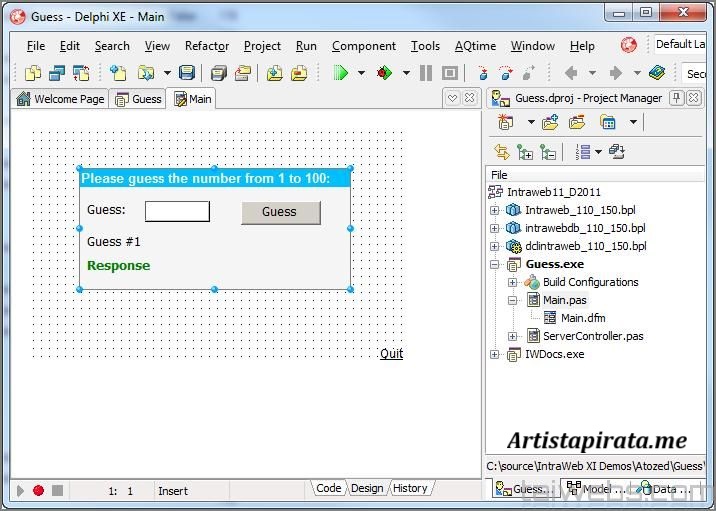716x511 pixels.
Task: Open the editor tabs heart dropdown
Action: coord(452,98)
